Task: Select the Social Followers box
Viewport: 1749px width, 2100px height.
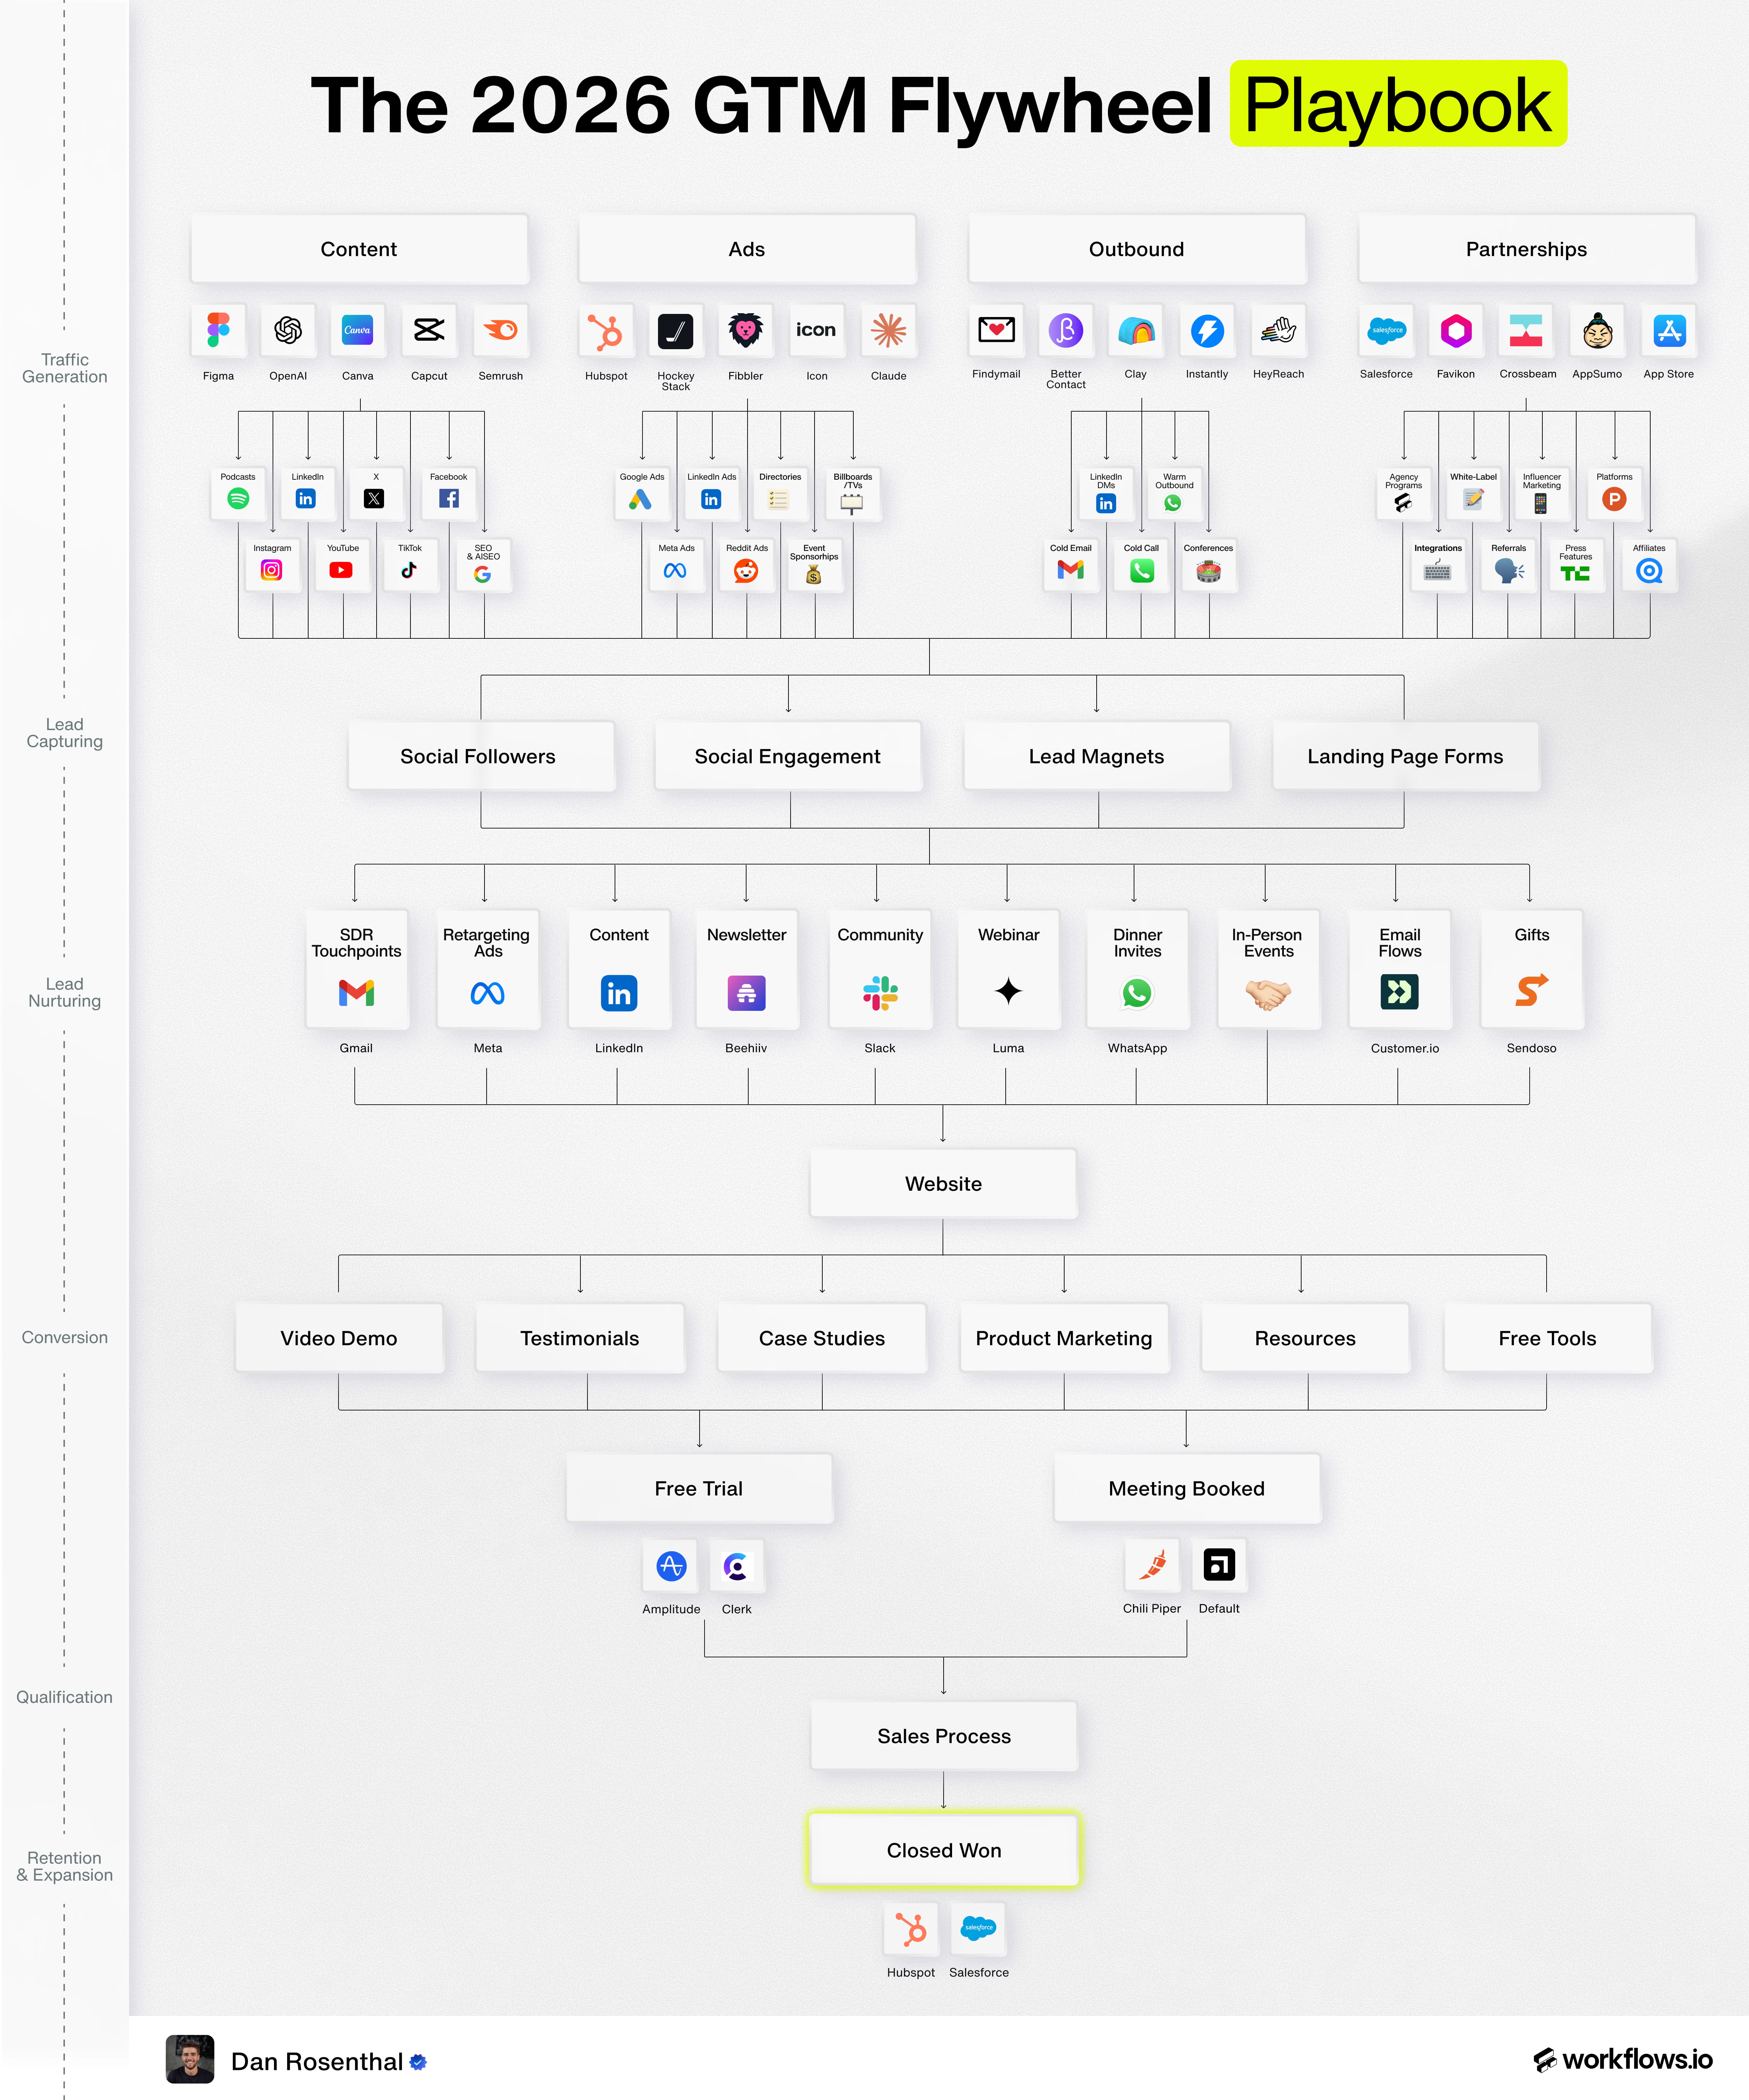Action: point(481,756)
